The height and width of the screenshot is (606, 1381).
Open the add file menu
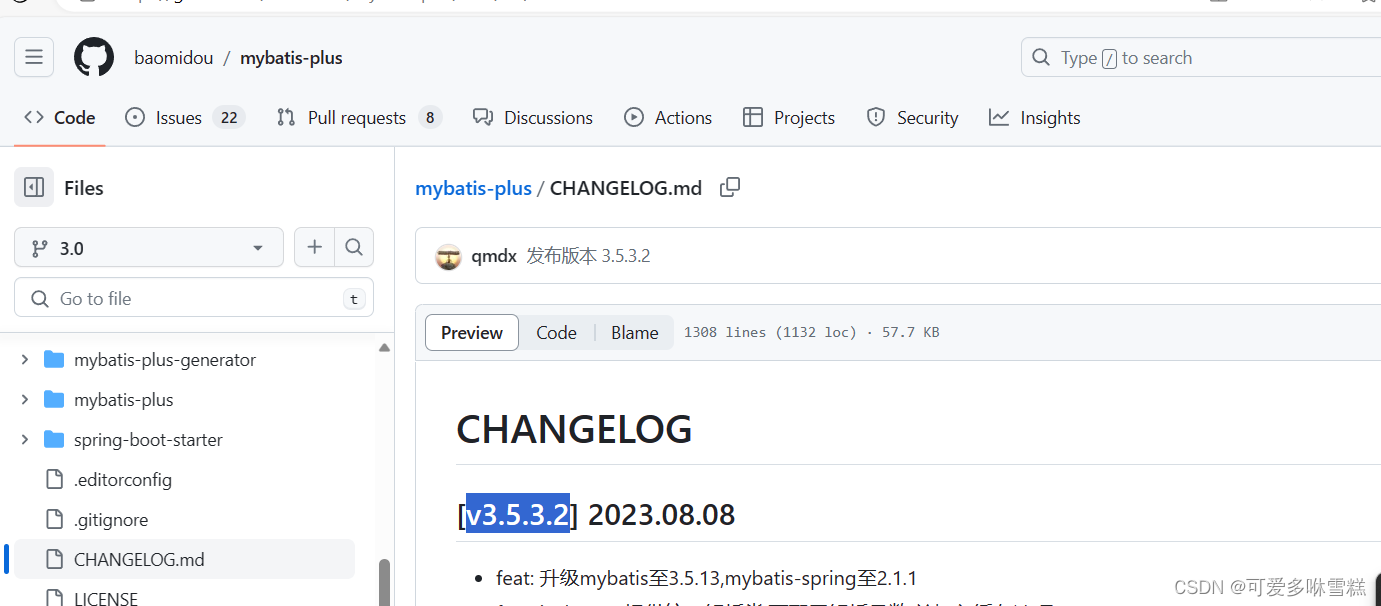coord(314,247)
